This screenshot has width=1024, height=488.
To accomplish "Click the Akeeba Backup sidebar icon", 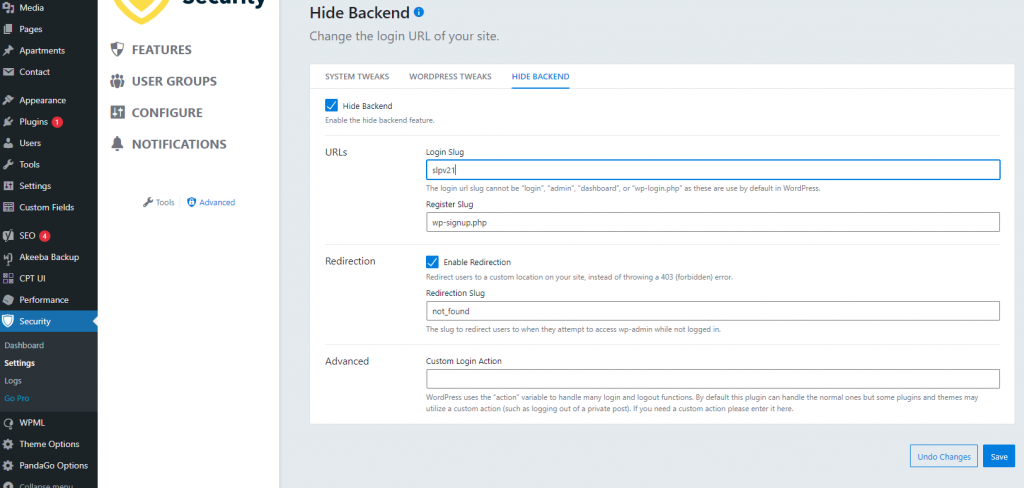I will pos(9,257).
